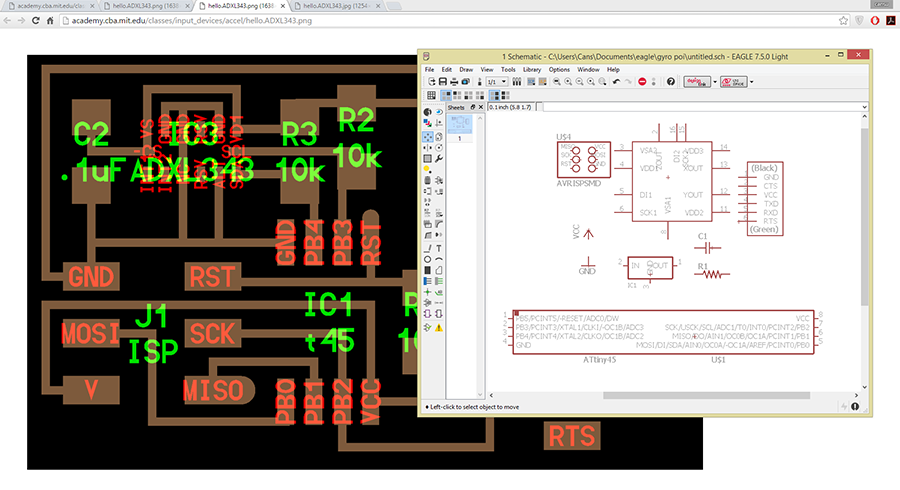
Task: Switch to the hello.ADXL343.jpg browser tab
Action: (336, 6)
